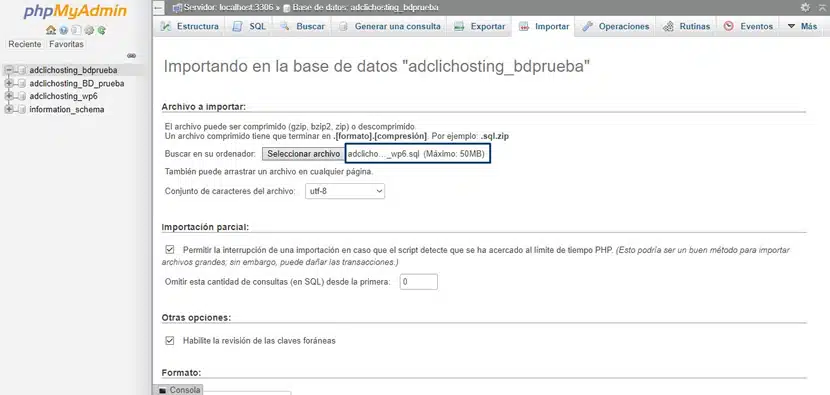Click Base de datos breadcrumb link
This screenshot has width=830, height=395.
point(365,8)
